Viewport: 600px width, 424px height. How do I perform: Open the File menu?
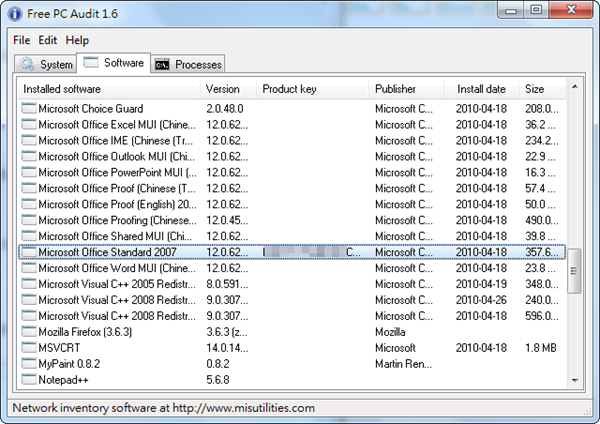click(21, 40)
